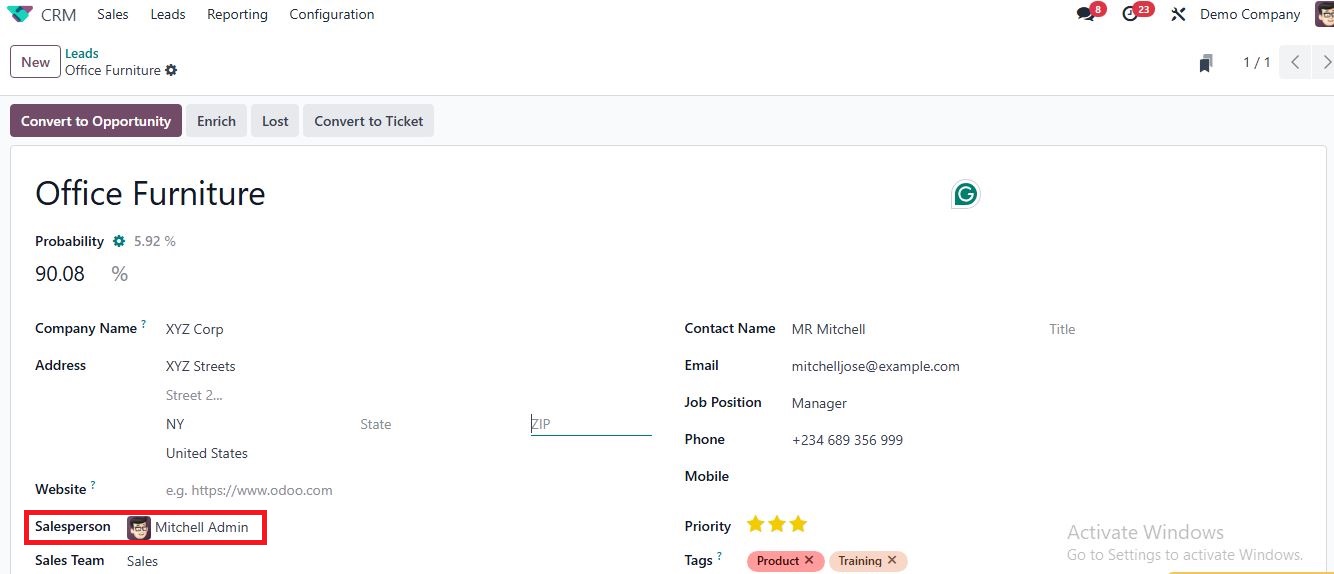This screenshot has height=574, width=1334.
Task: Set priority to three stars
Action: coord(798,524)
